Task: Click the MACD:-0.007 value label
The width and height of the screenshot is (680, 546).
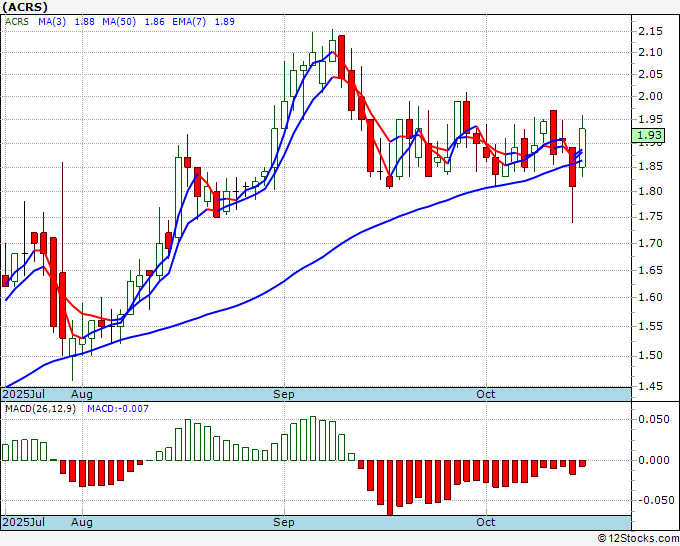Action: point(118,409)
